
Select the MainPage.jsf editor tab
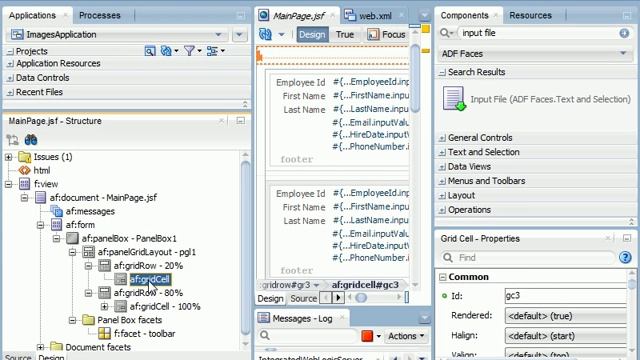[x=298, y=16]
